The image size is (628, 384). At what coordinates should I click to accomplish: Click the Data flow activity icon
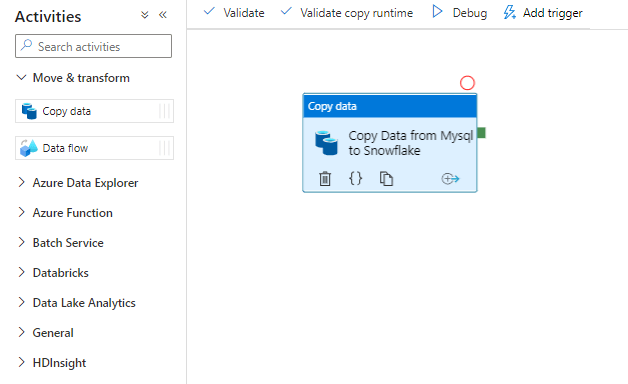click(29, 148)
